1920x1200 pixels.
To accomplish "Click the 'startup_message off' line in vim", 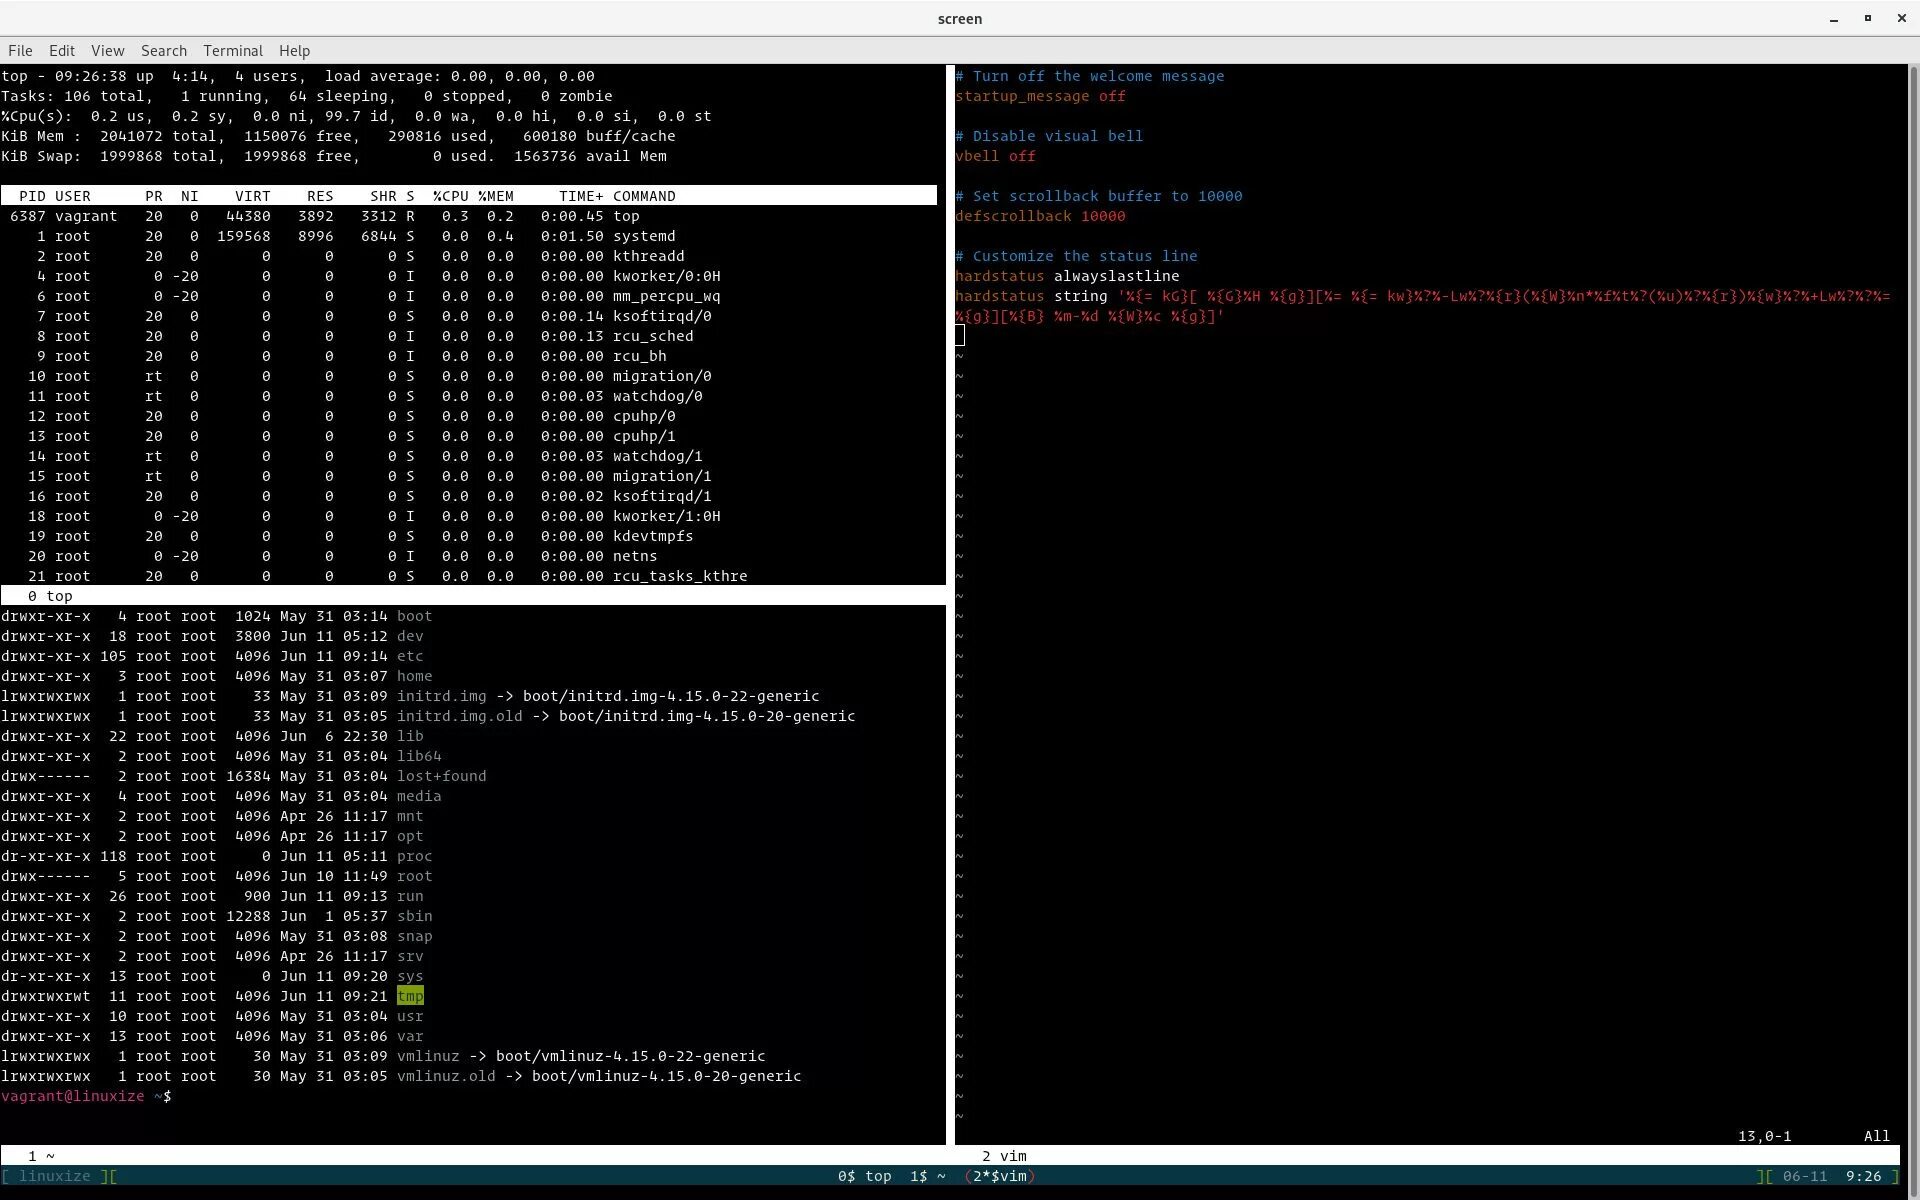I will [1040, 96].
